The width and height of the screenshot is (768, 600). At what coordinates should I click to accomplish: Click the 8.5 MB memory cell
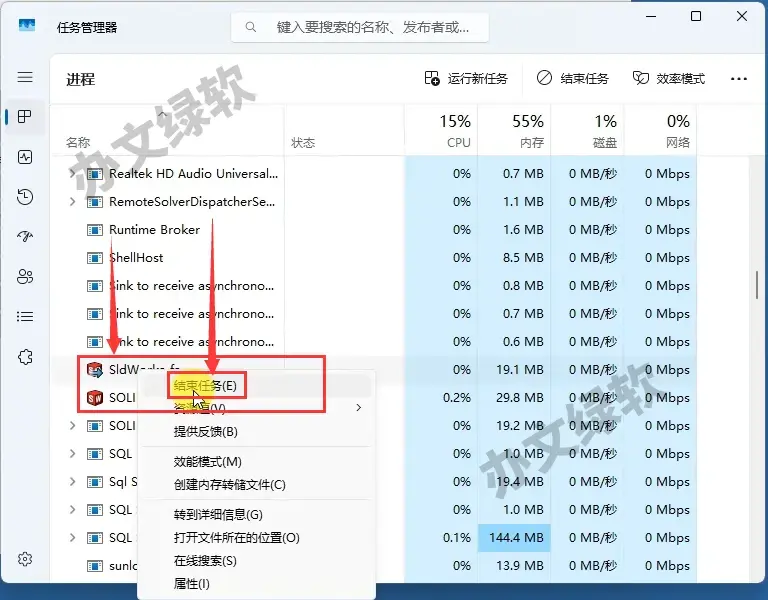514,258
